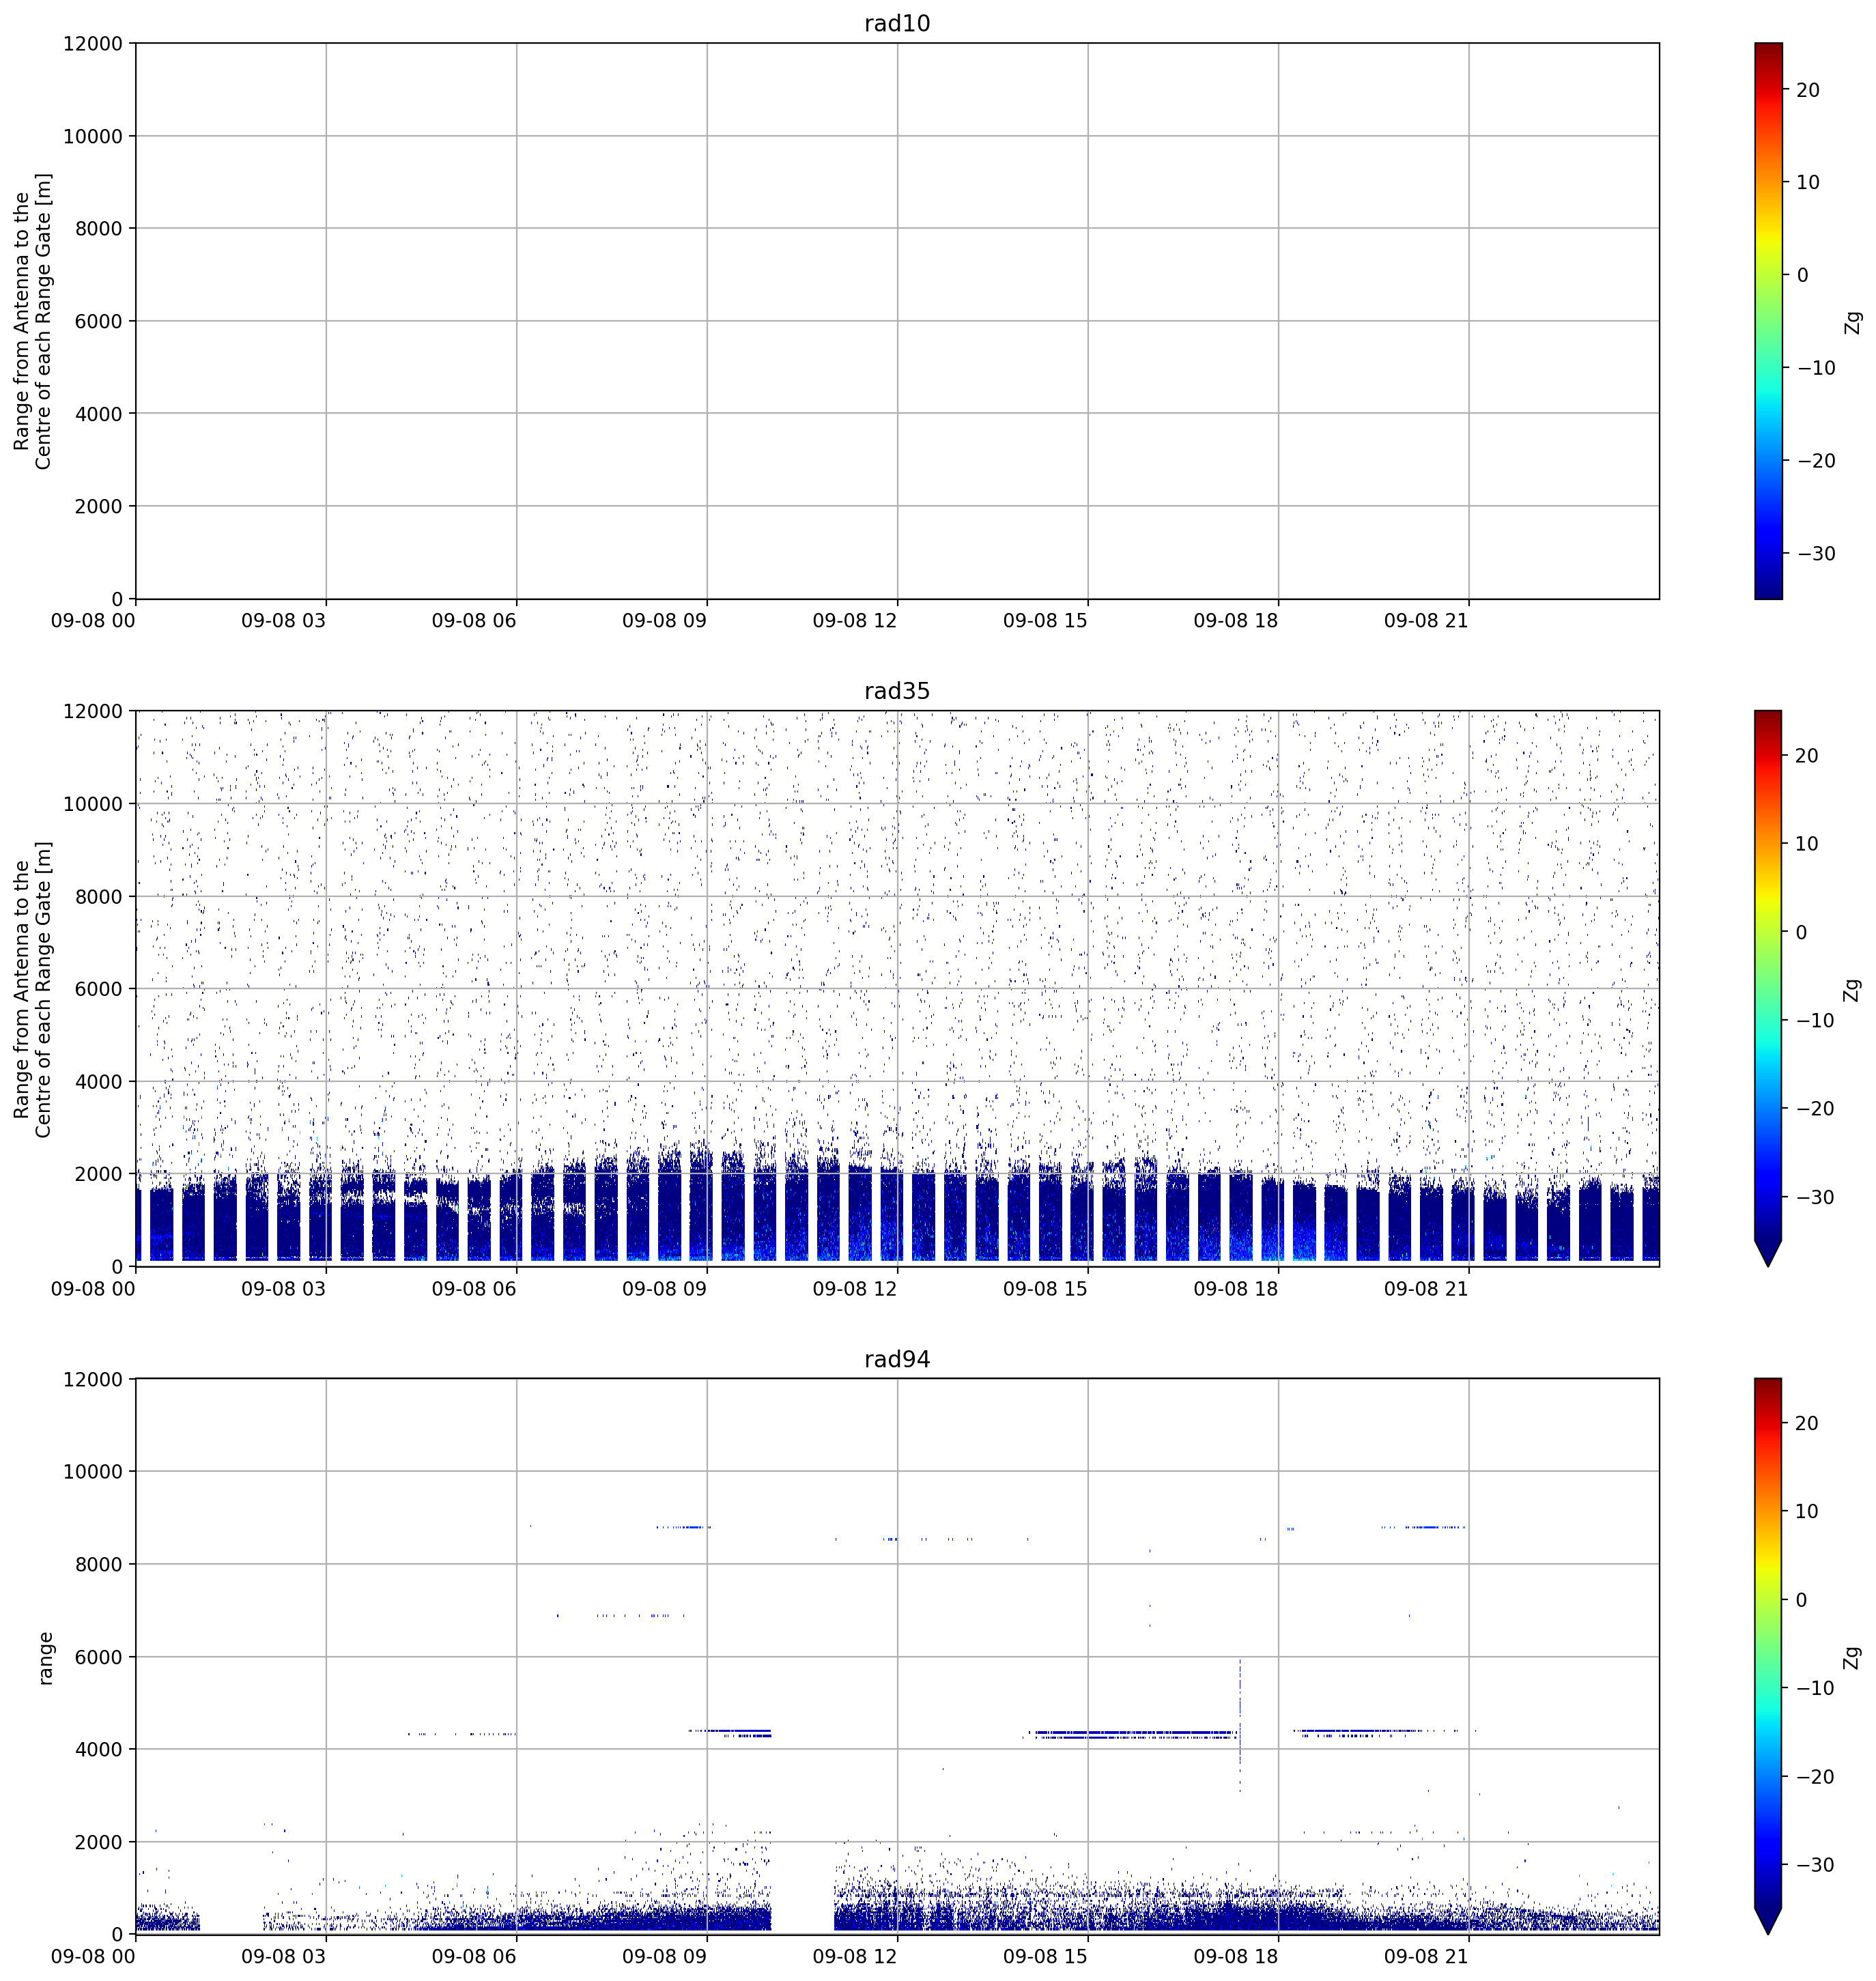This screenshot has height=1981, width=1876.
Task: Click the rad10 y-axis range label
Action: coord(32,321)
